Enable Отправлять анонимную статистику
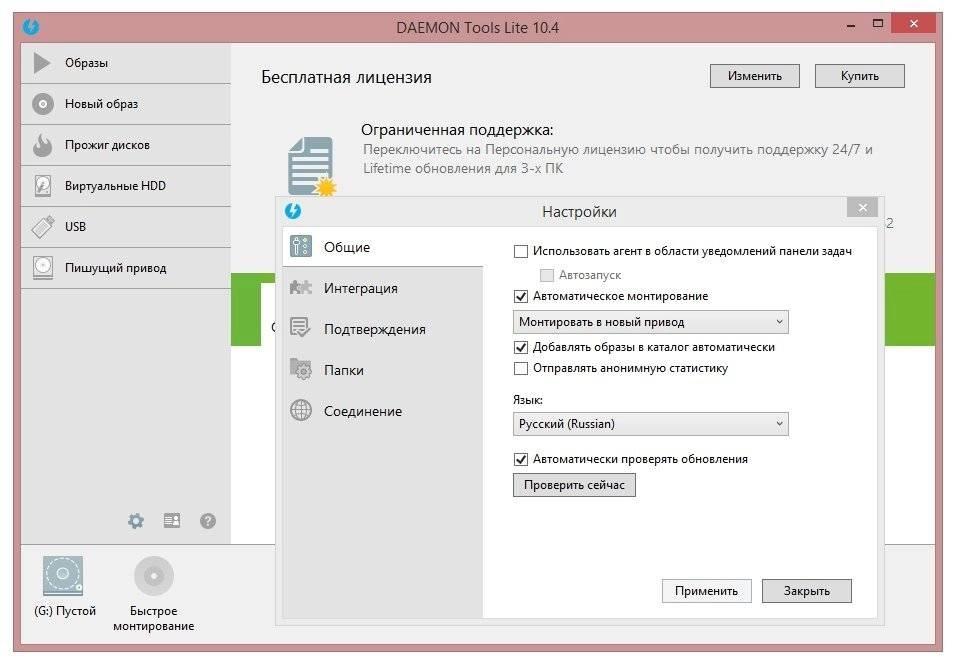 (521, 369)
